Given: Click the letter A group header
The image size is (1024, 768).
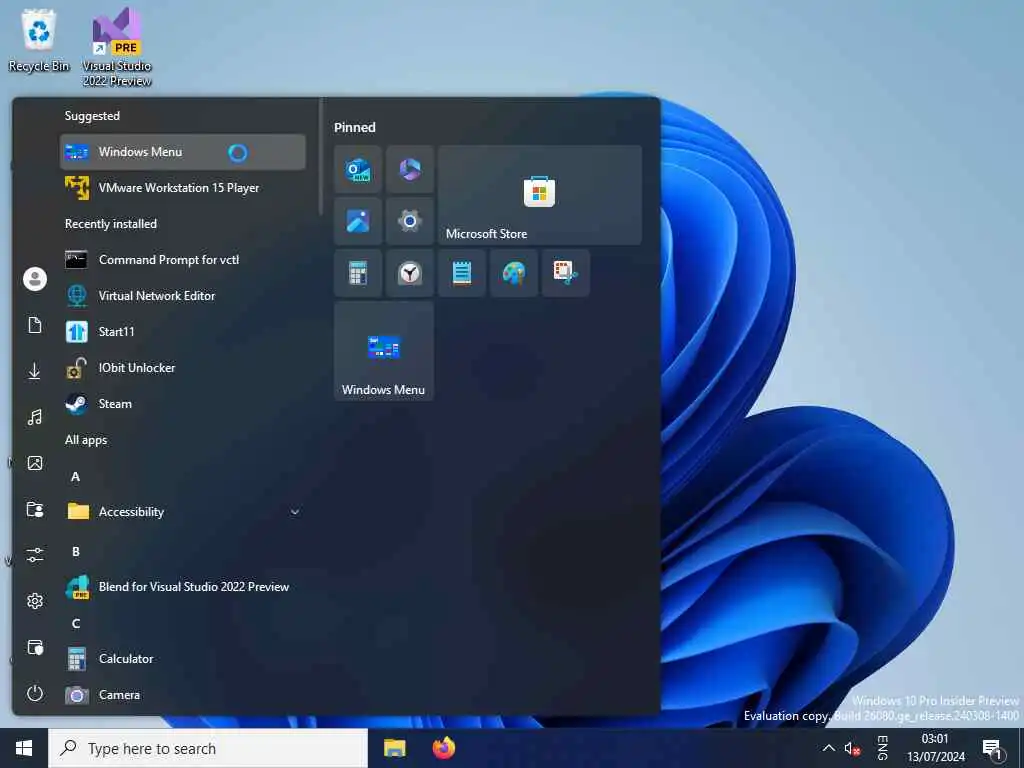Looking at the screenshot, I should (x=76, y=477).
